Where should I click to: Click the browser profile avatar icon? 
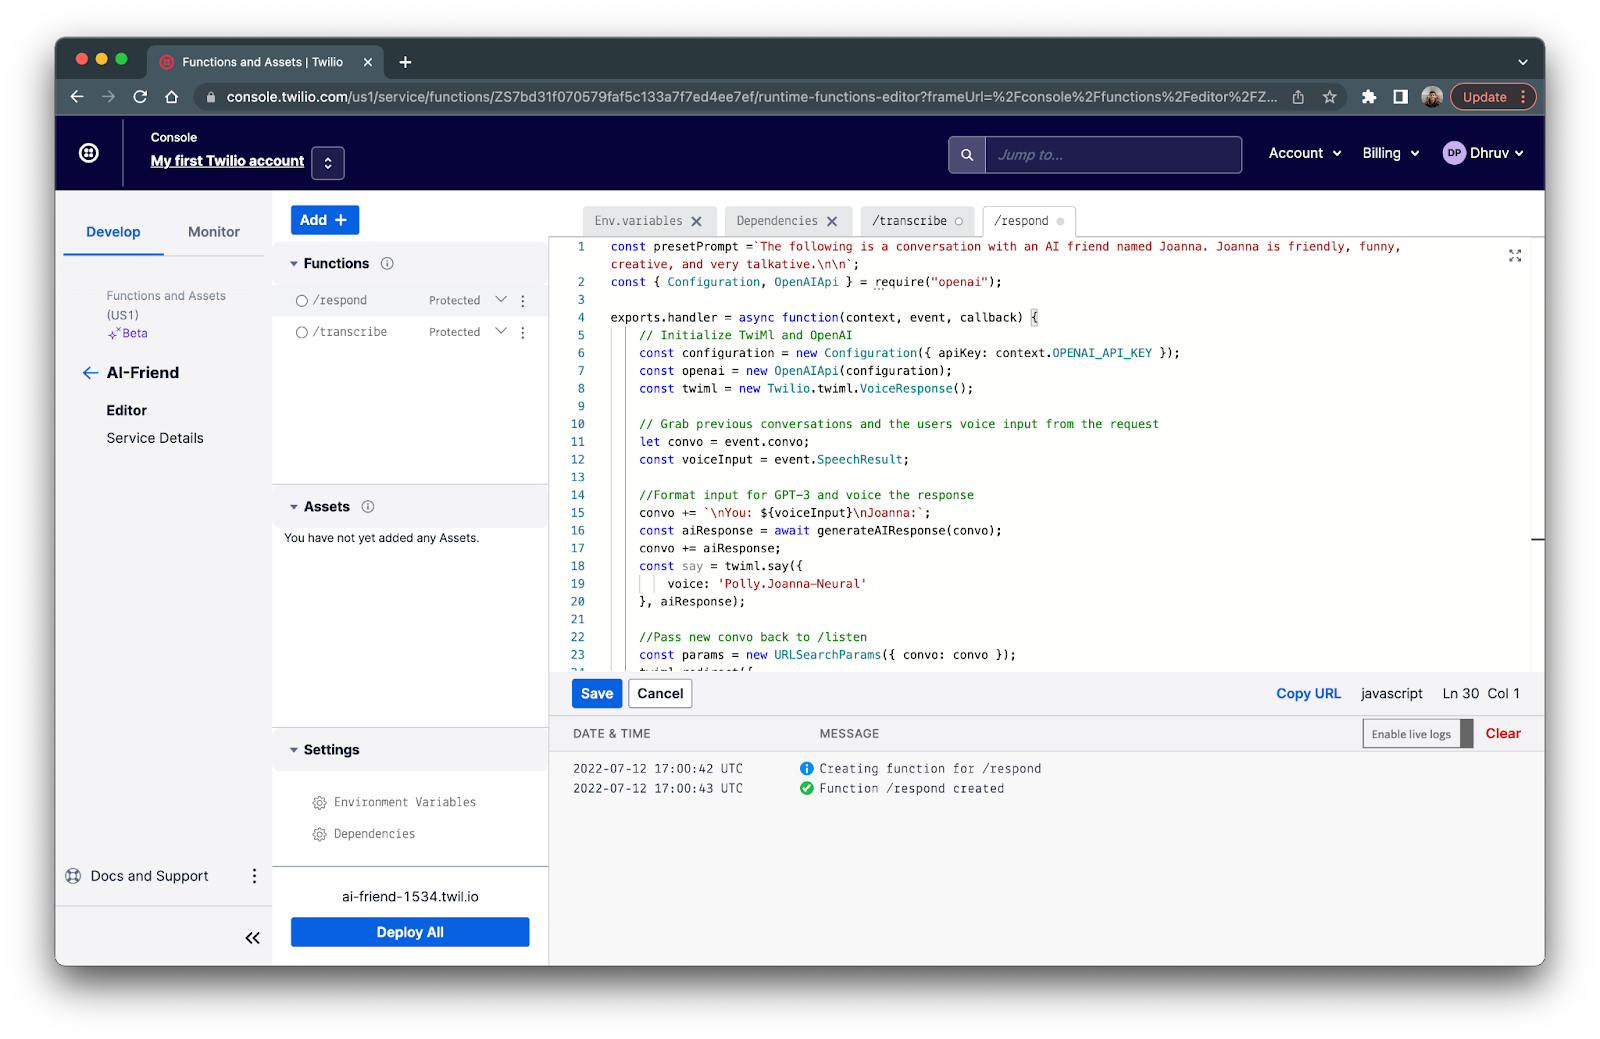coord(1432,97)
